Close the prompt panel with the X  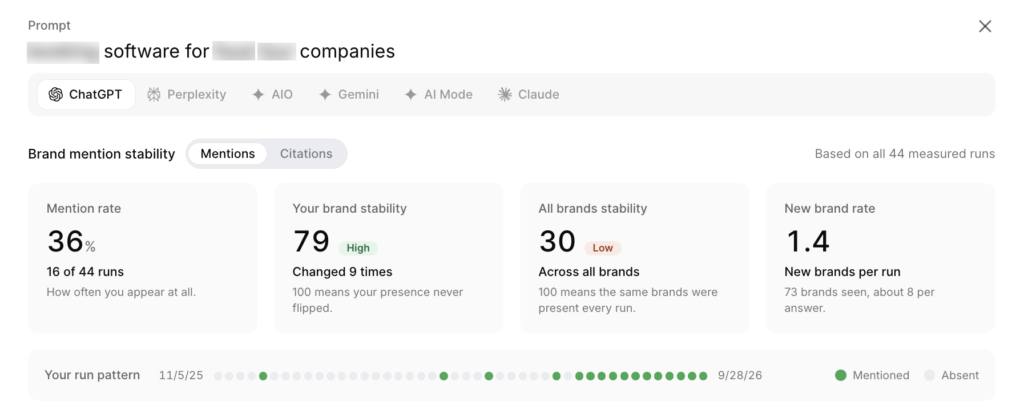pyautogui.click(x=985, y=26)
